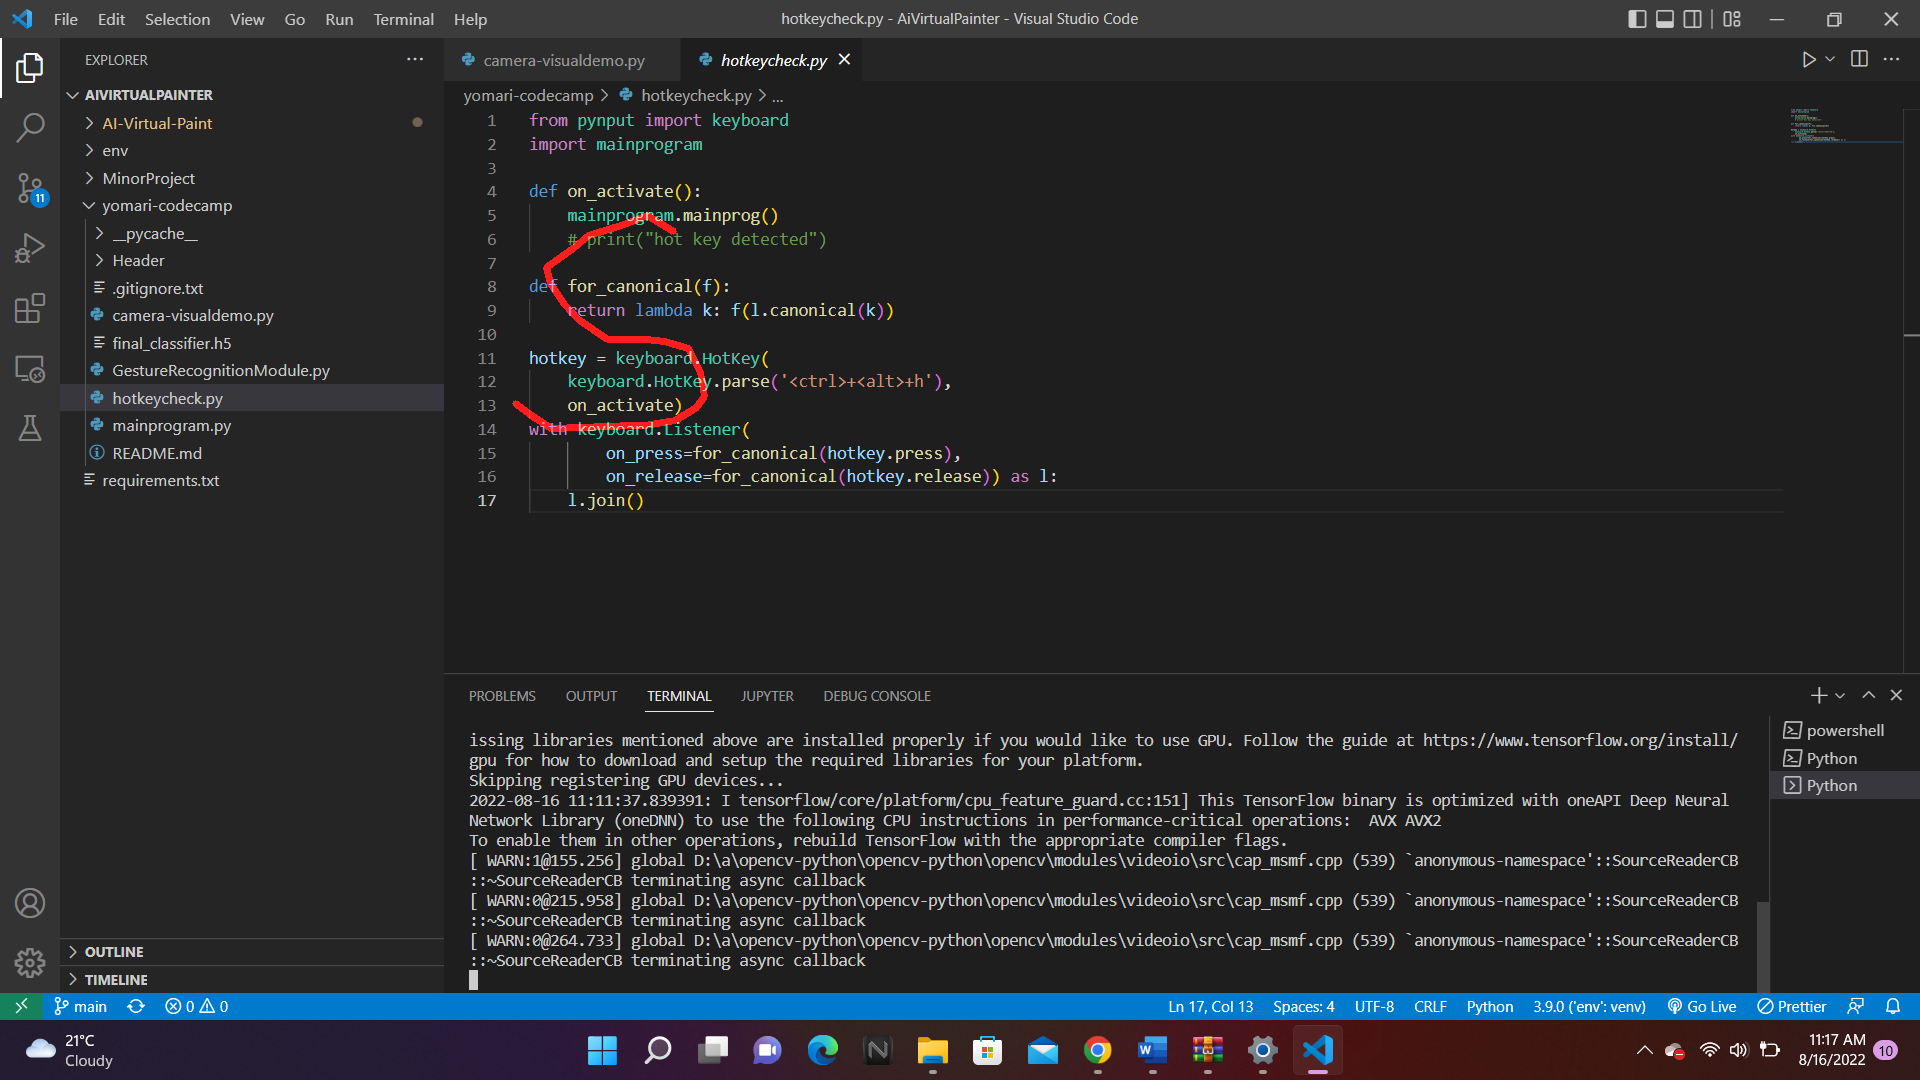Open Google Chrome from the taskbar
The image size is (1920, 1080).
pyautogui.click(x=1098, y=1051)
